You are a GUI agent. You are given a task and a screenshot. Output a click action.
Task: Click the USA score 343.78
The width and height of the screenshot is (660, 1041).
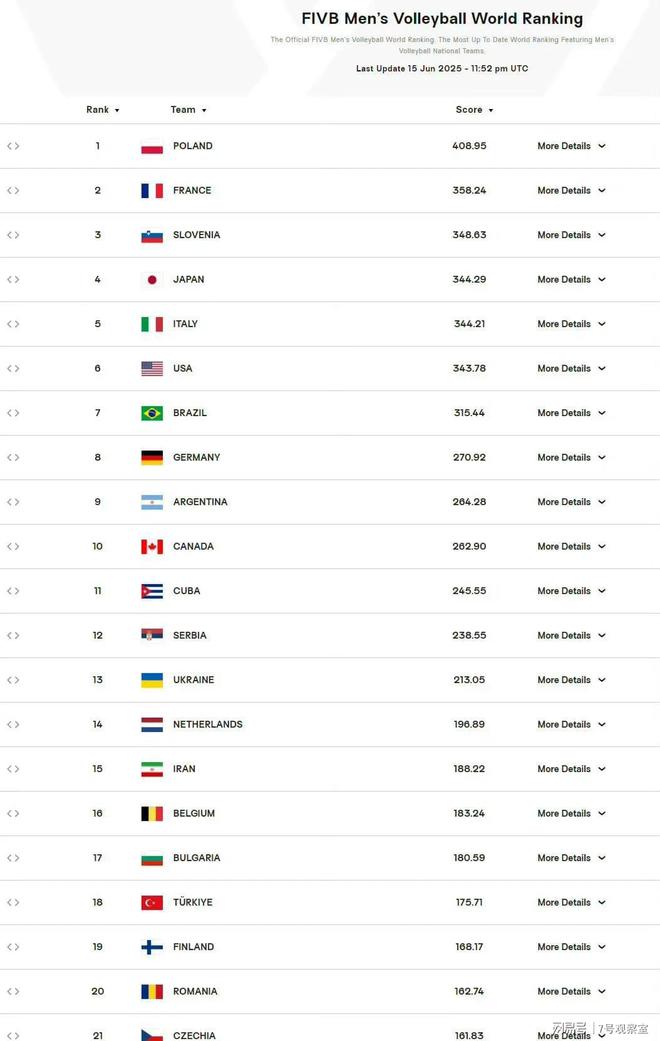469,368
